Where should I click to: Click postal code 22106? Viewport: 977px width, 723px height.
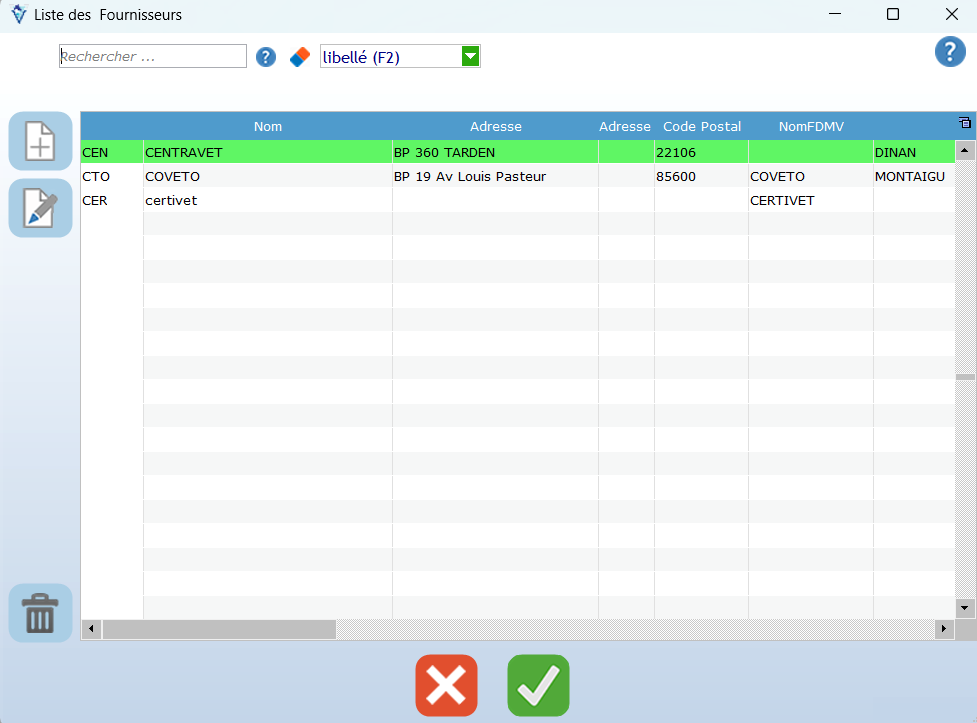point(702,153)
